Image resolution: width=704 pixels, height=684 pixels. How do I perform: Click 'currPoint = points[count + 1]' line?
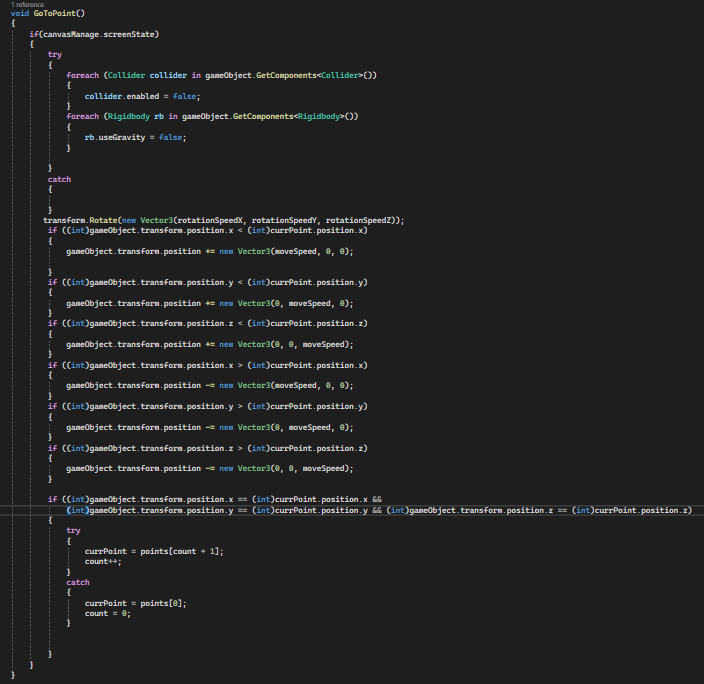(153, 551)
